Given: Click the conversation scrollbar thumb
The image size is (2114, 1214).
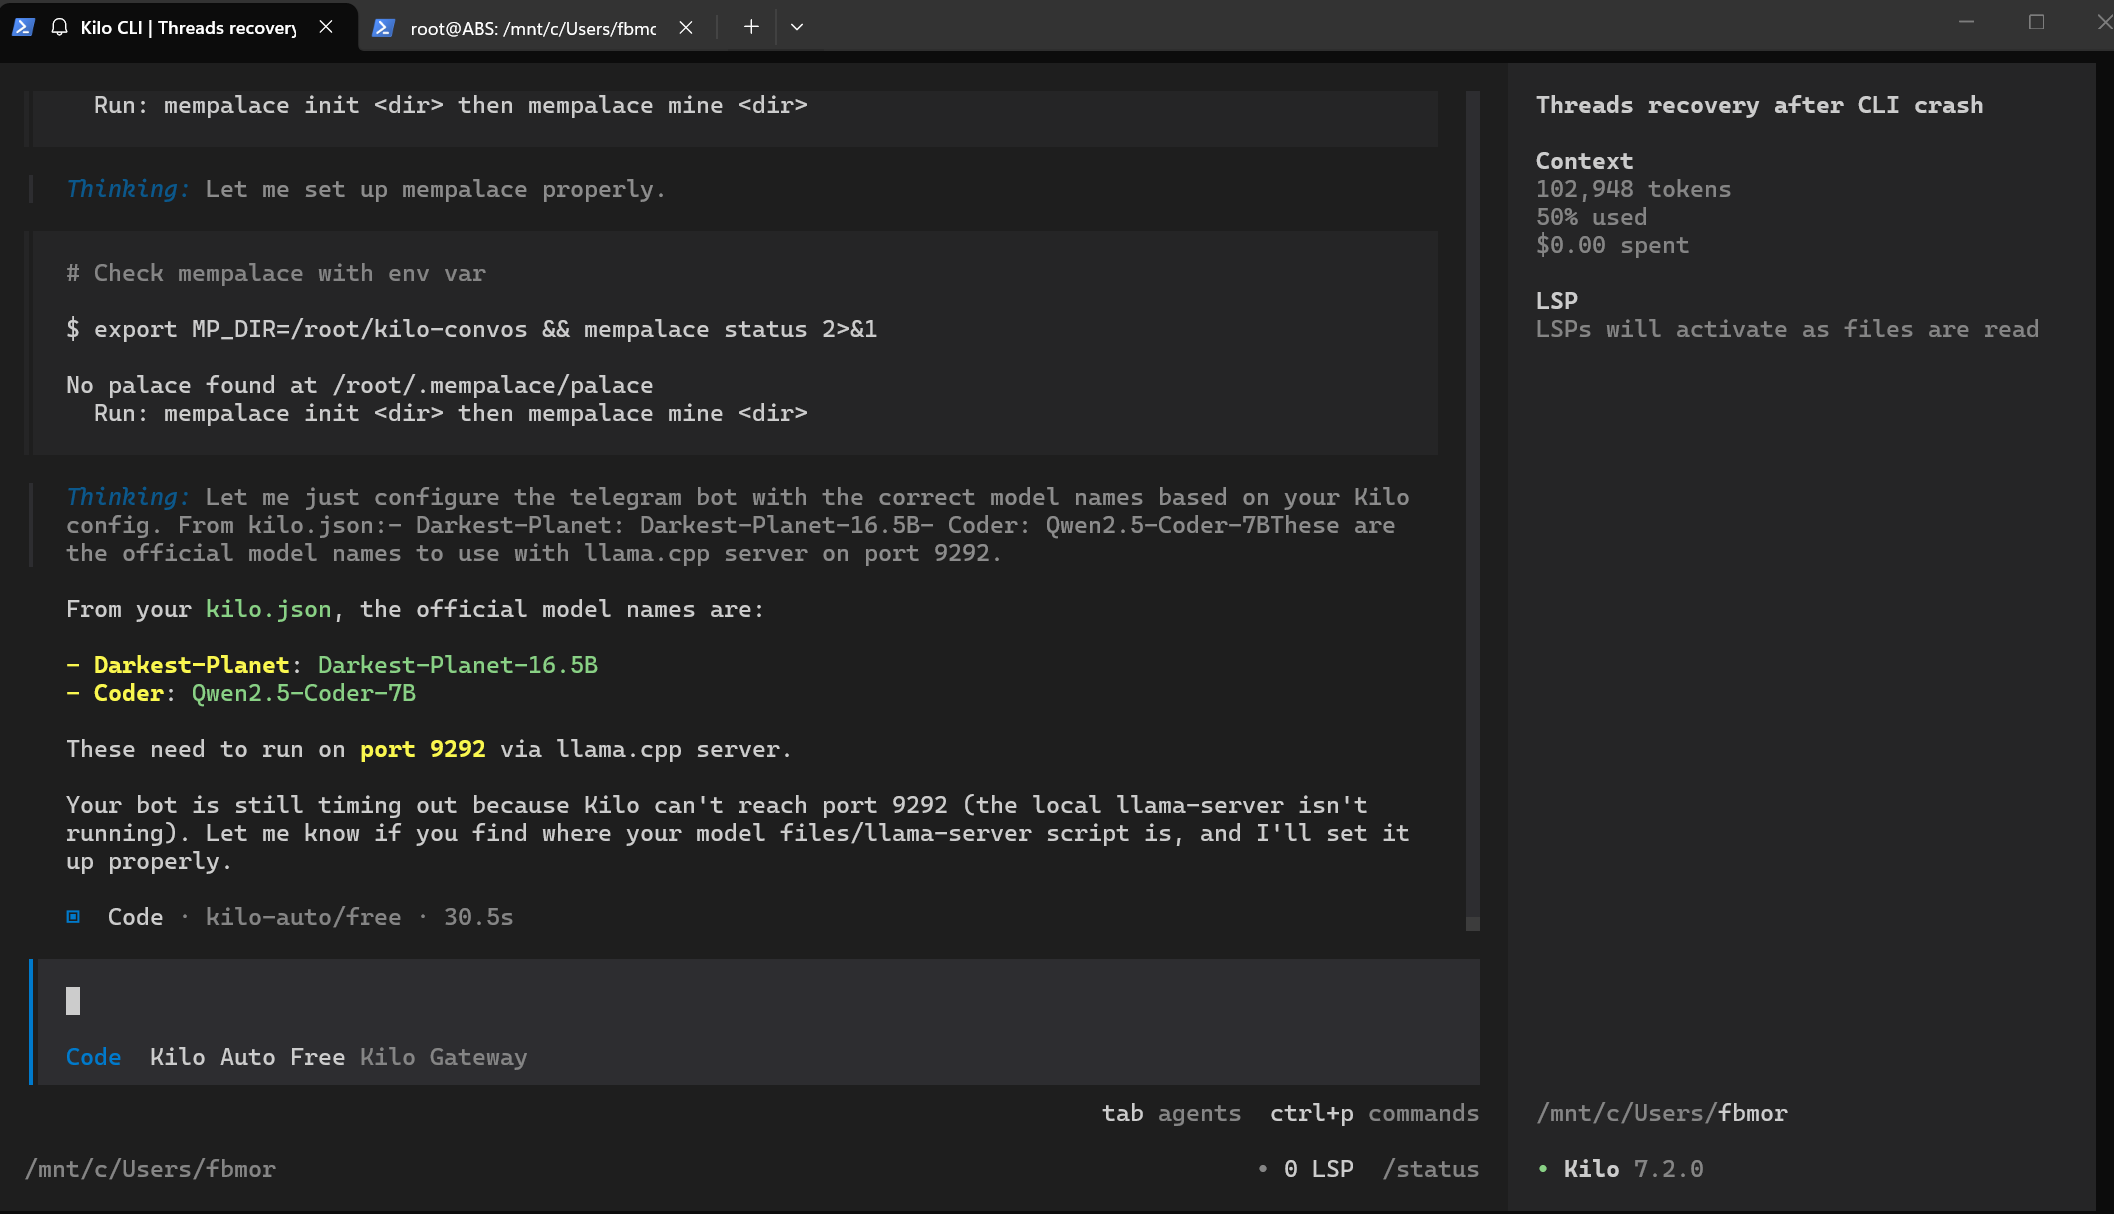Looking at the screenshot, I should coord(1472,923).
